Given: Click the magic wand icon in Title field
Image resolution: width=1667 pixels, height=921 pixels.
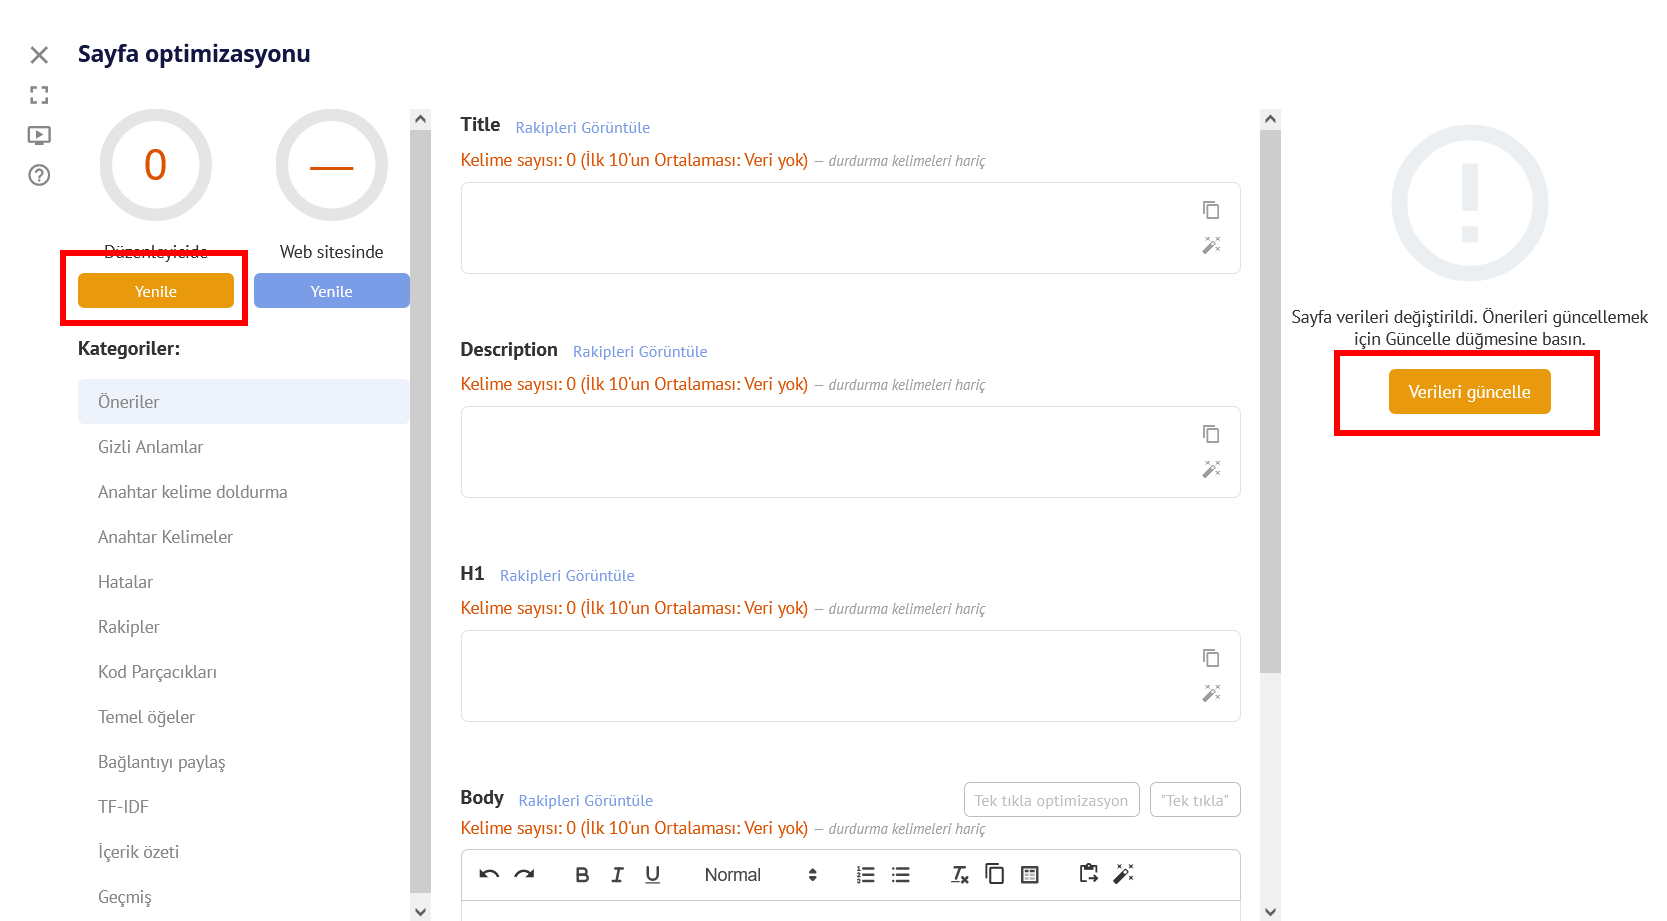Looking at the screenshot, I should point(1211,245).
